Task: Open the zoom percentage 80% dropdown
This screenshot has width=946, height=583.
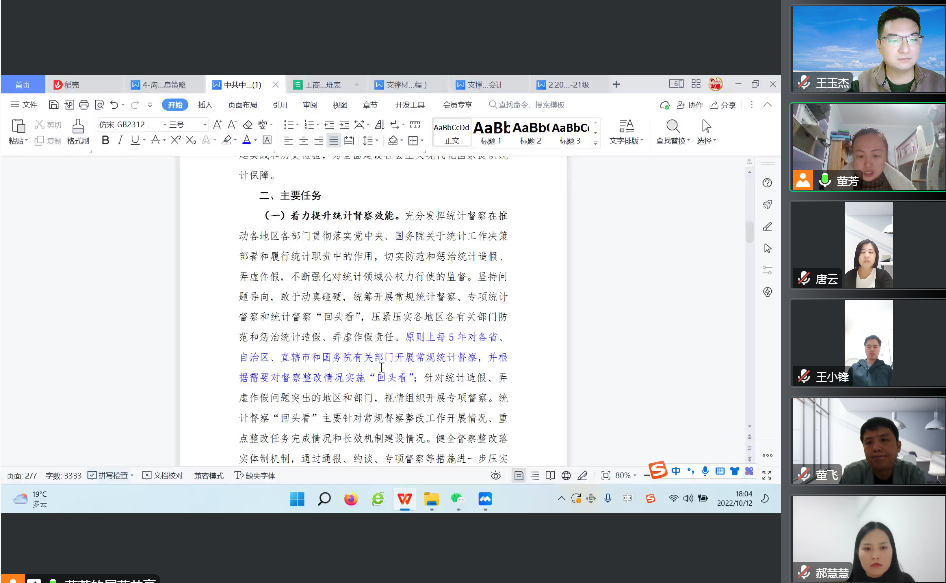Action: tap(626, 476)
